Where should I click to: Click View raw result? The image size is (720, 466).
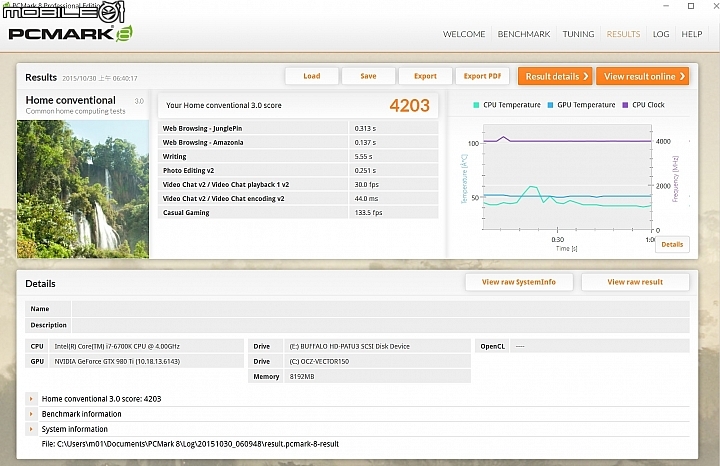tap(635, 282)
